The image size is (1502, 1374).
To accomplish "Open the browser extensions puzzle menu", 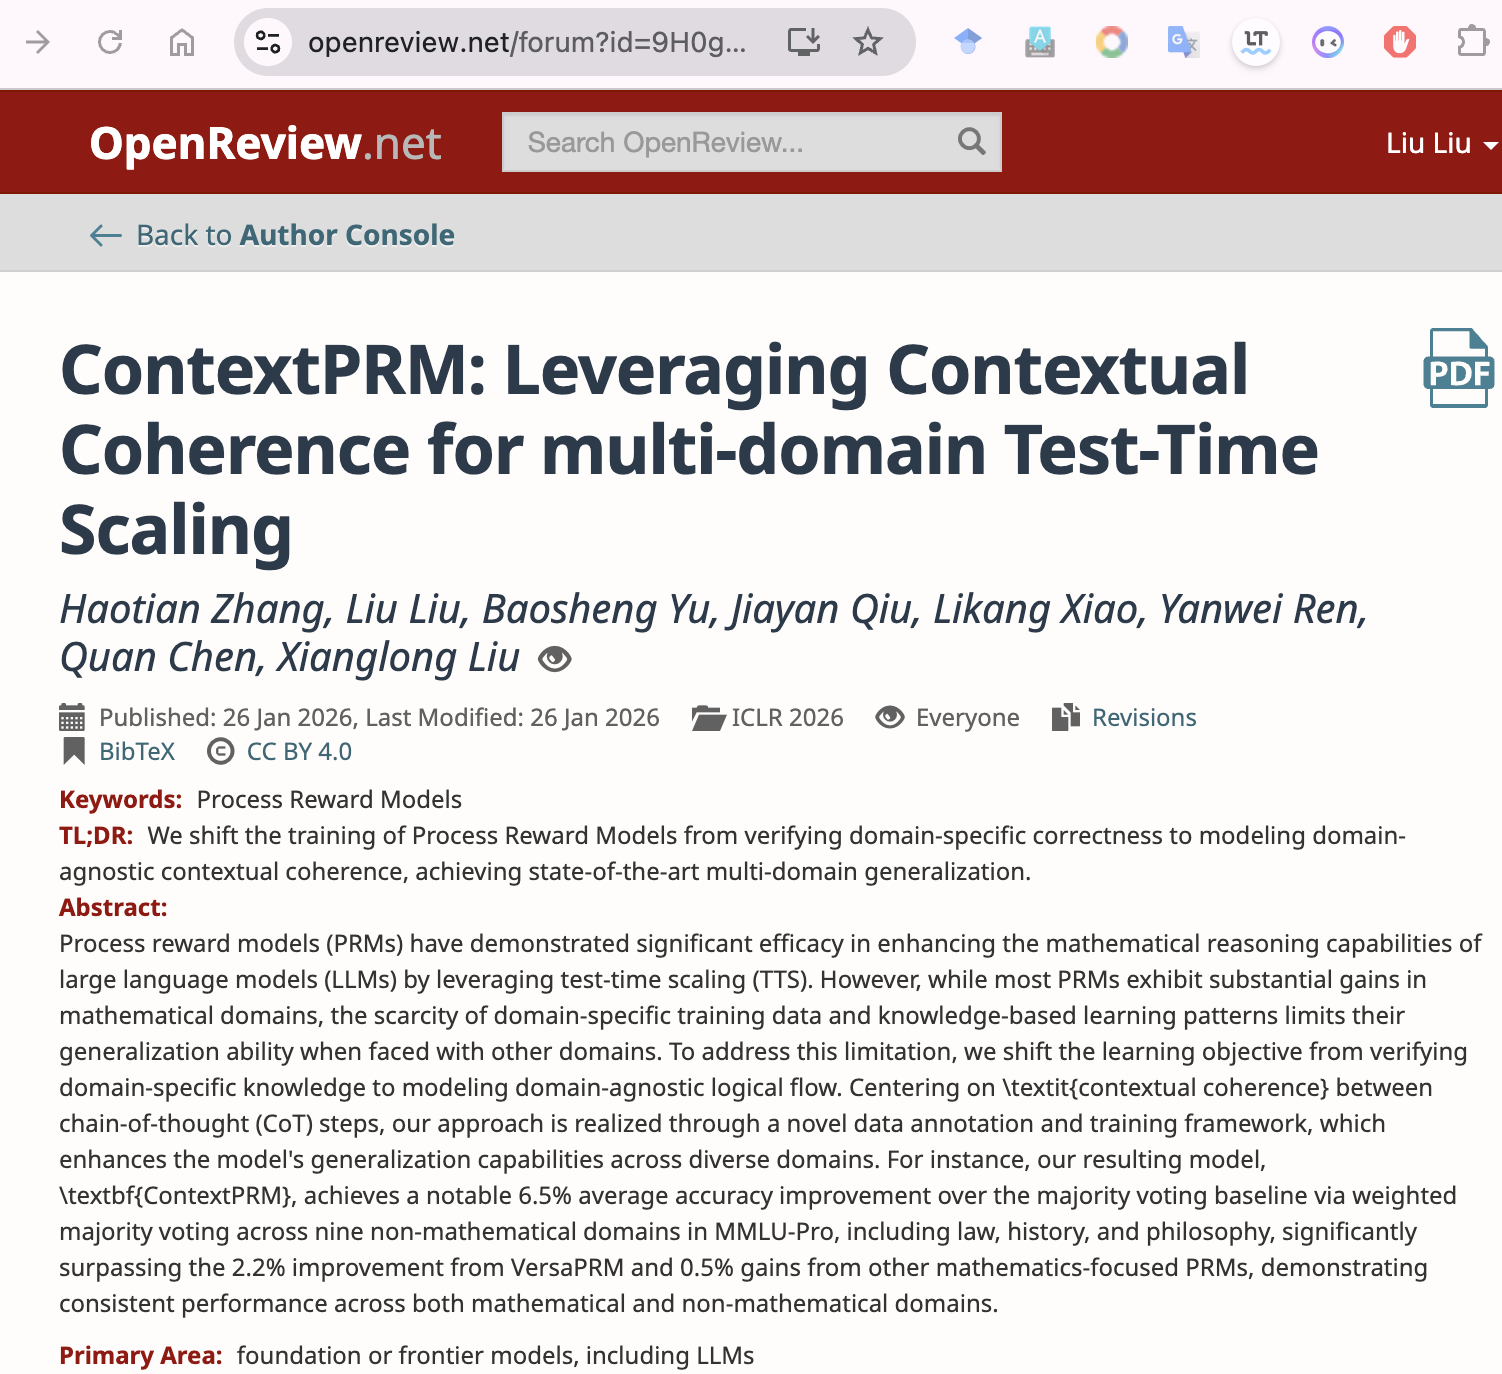I will pos(1471,42).
